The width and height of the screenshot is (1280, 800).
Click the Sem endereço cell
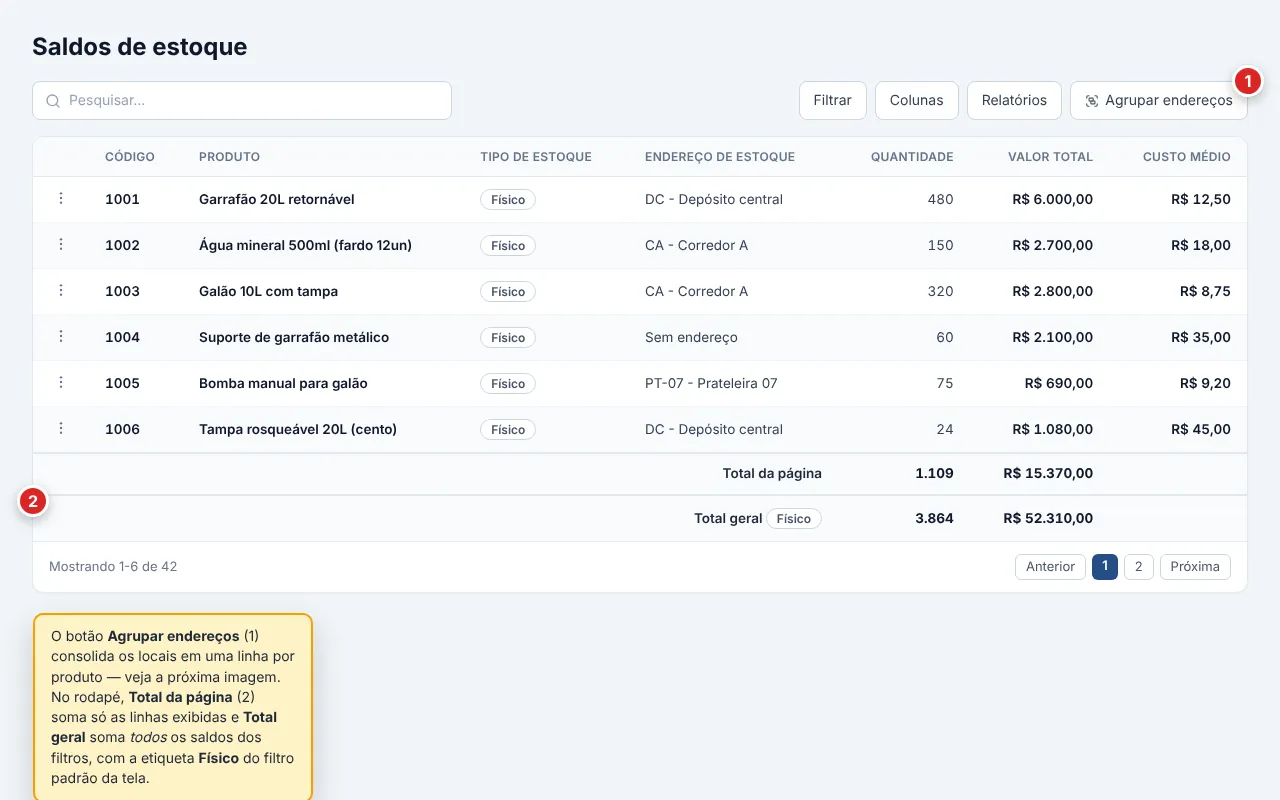[x=691, y=337]
